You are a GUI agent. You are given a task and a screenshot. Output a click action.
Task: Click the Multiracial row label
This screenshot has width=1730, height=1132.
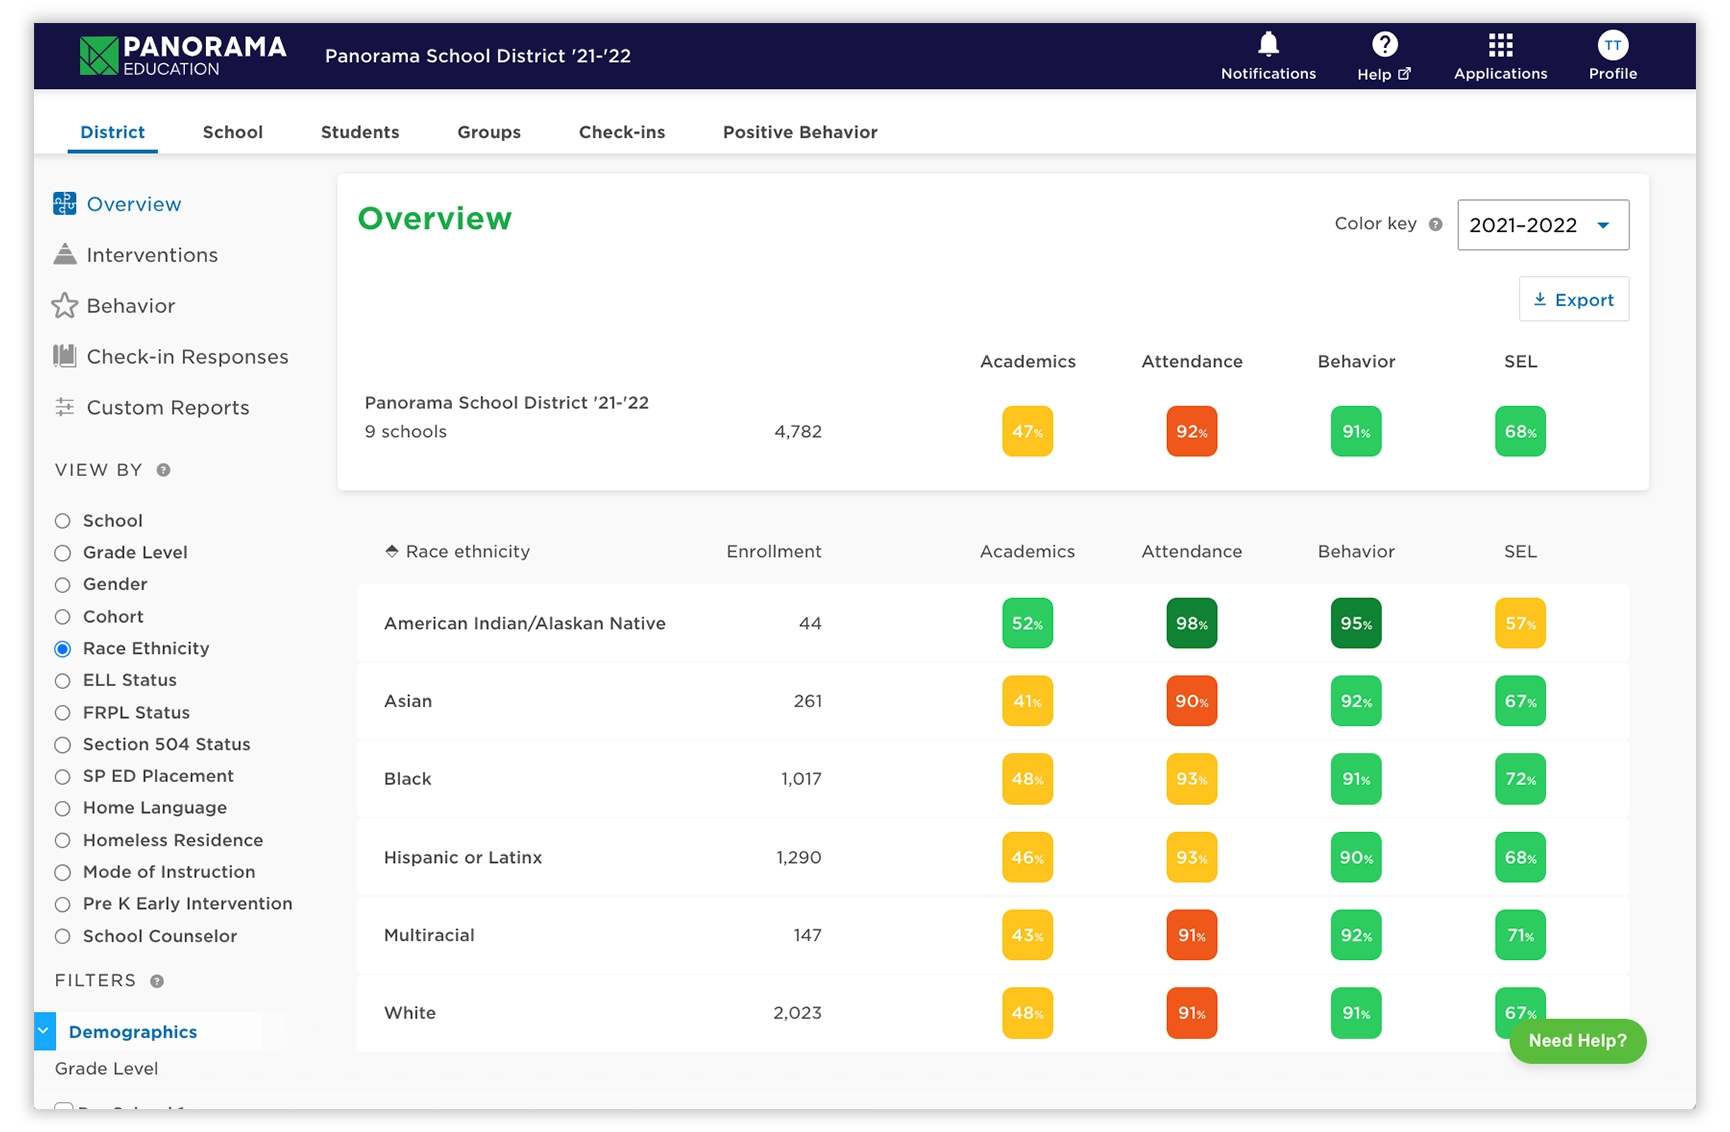(x=429, y=935)
